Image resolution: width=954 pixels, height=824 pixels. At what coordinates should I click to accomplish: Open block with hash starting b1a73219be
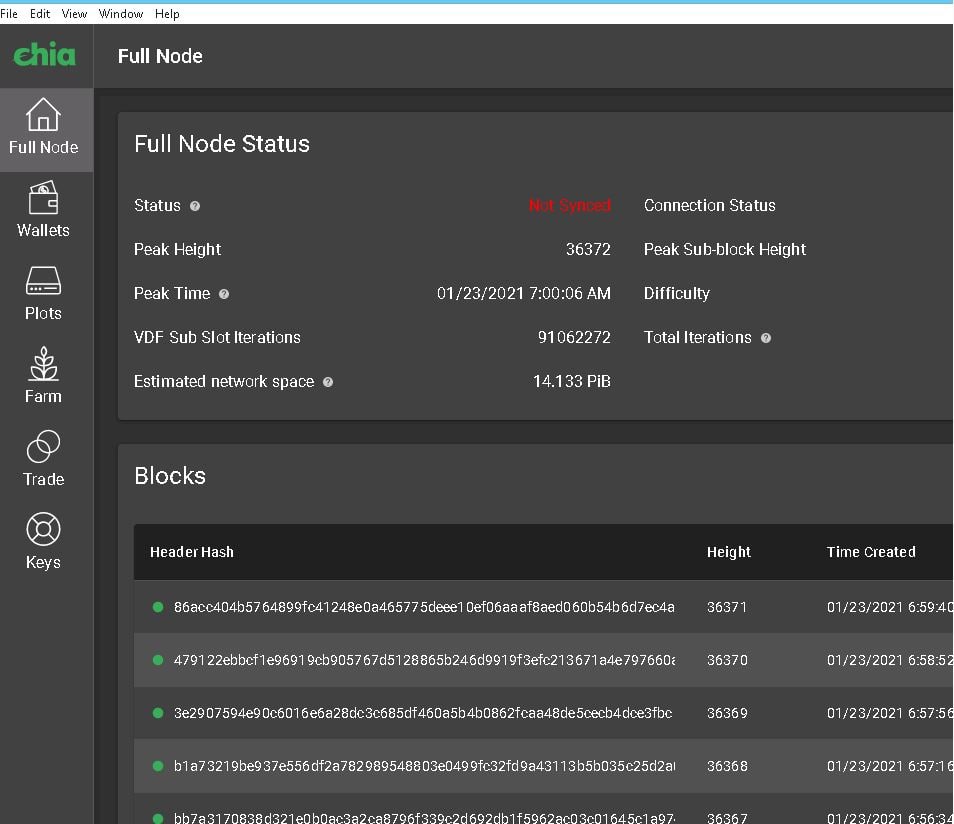(x=424, y=766)
